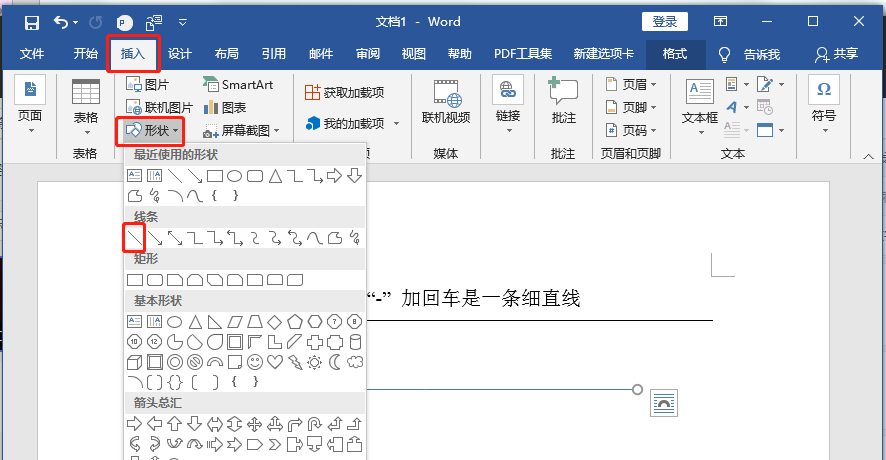Choose the no-symbol prohibition shape
The height and width of the screenshot is (460, 886).
click(x=195, y=362)
